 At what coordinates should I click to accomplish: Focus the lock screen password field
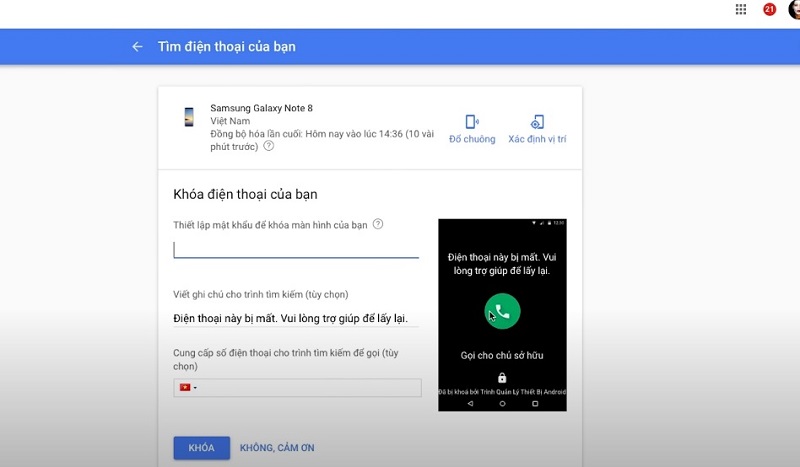coord(296,250)
